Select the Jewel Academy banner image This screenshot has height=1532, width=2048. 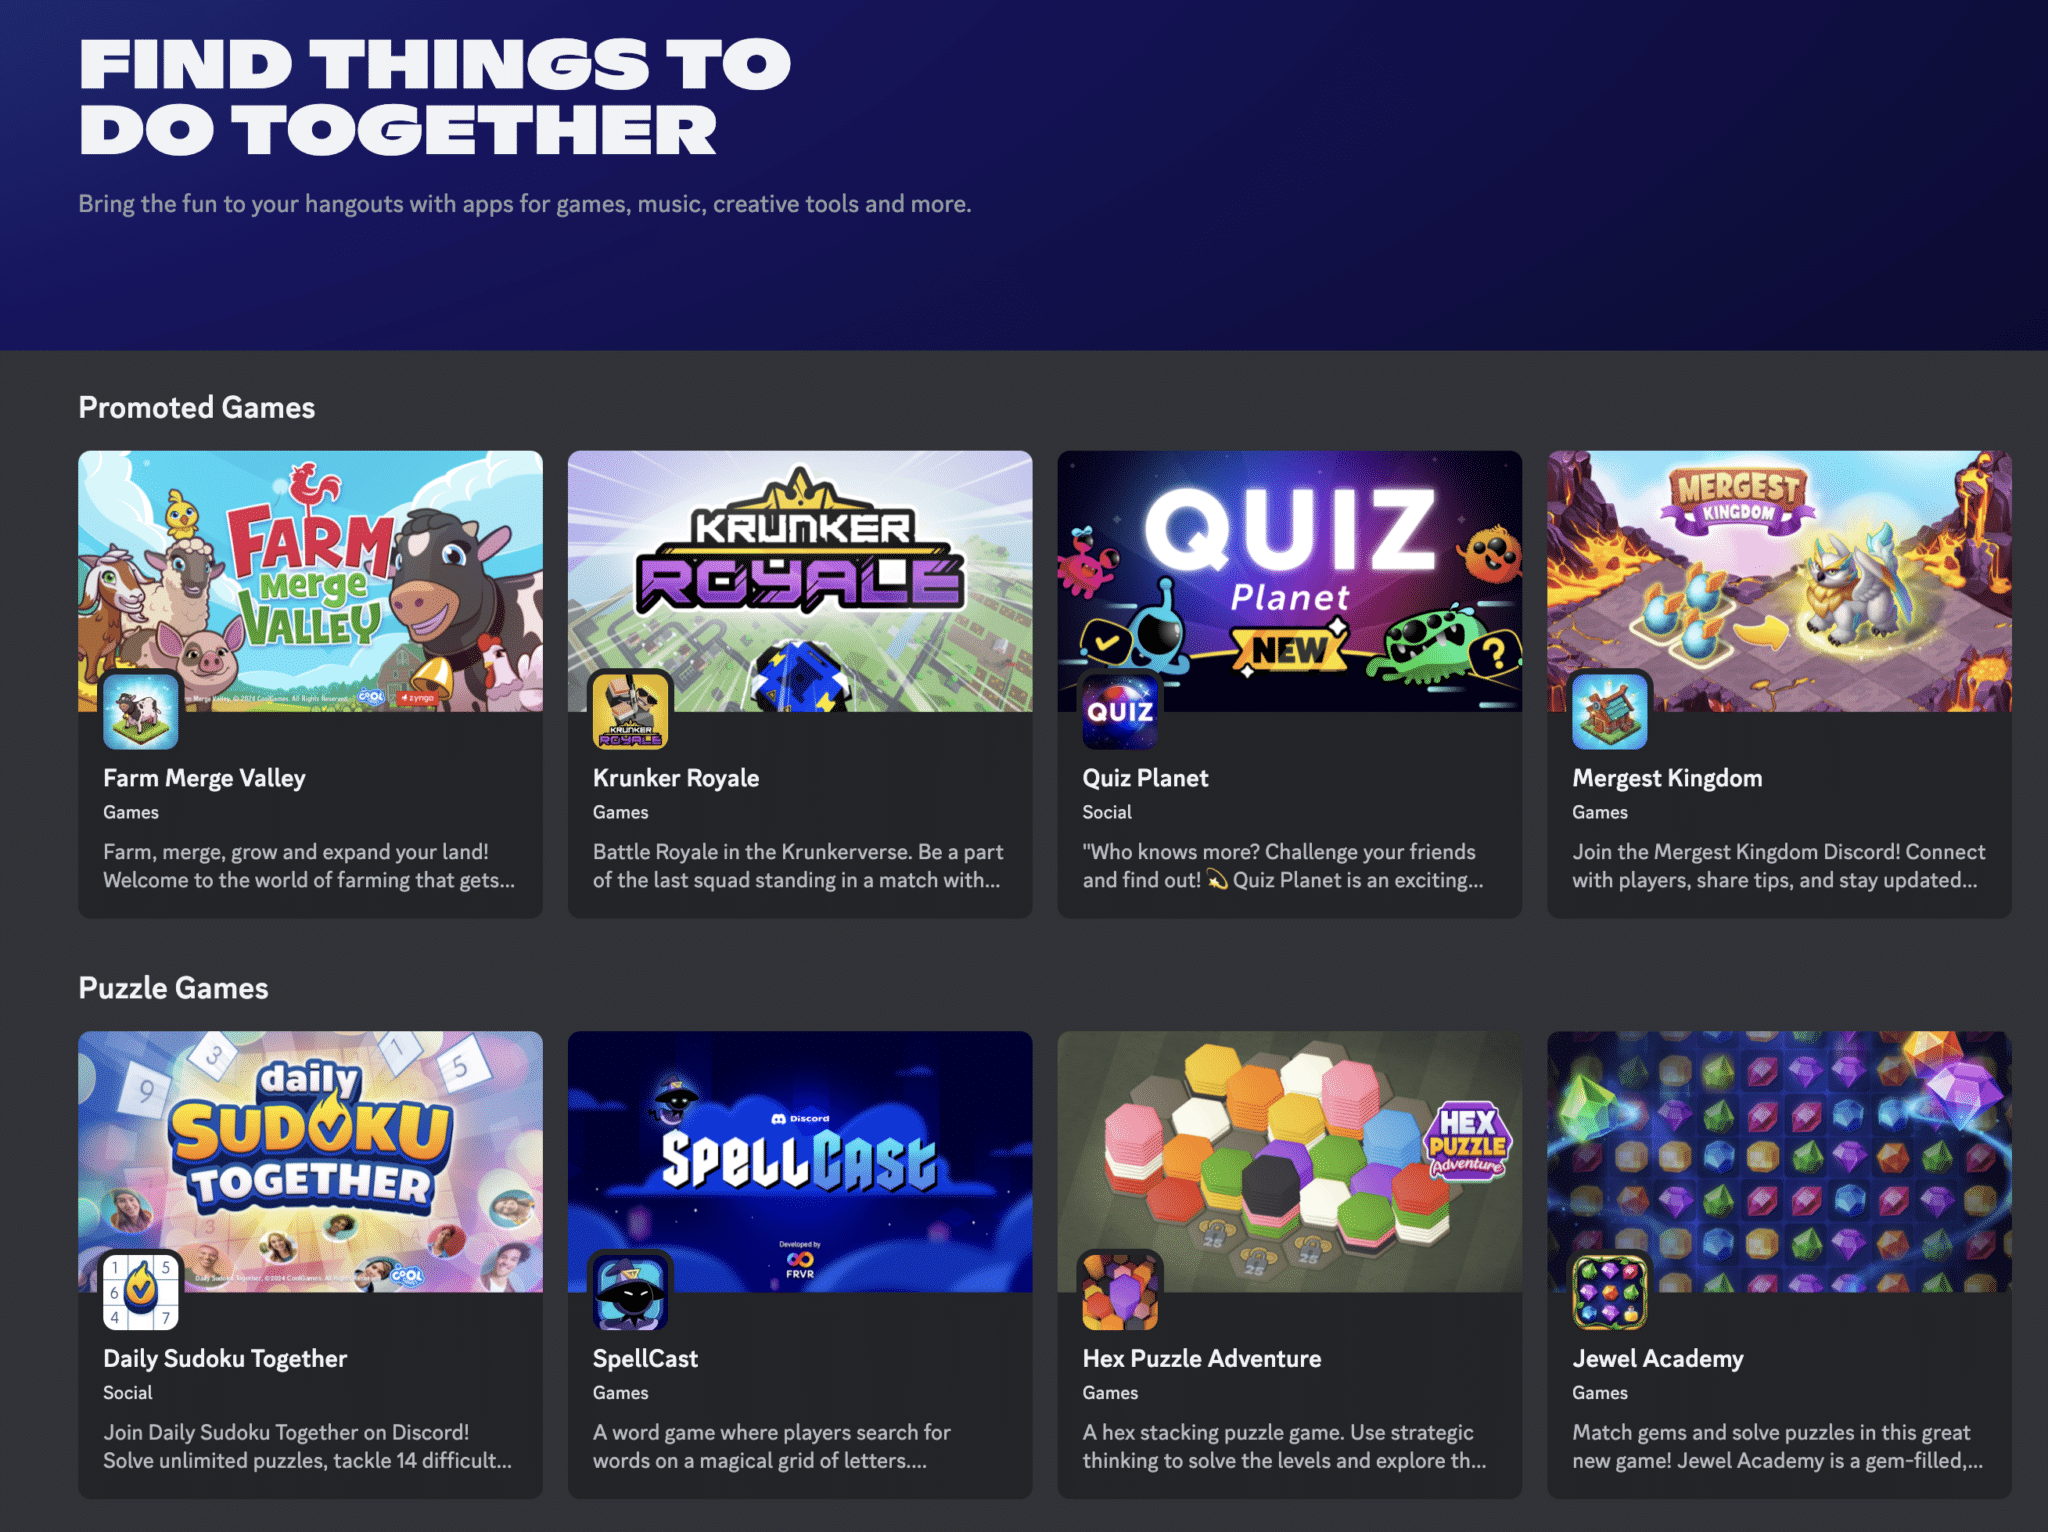(x=1780, y=1162)
